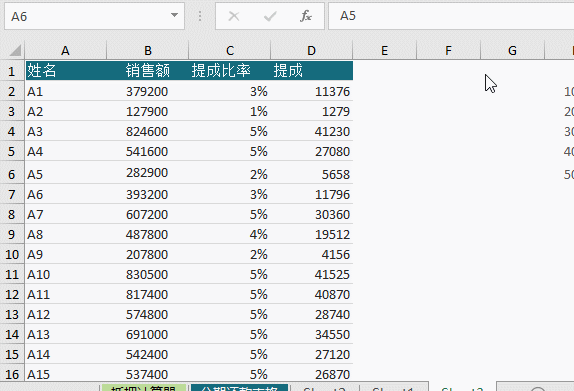This screenshot has width=574, height=391.
Task: Select column C header
Action: (230, 51)
